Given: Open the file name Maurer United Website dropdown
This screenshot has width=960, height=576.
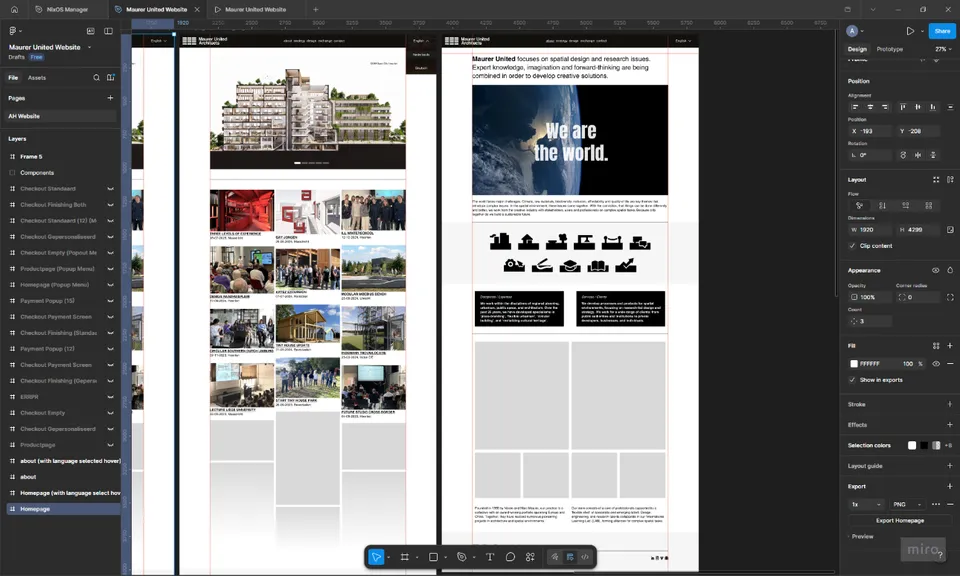Looking at the screenshot, I should pos(89,47).
